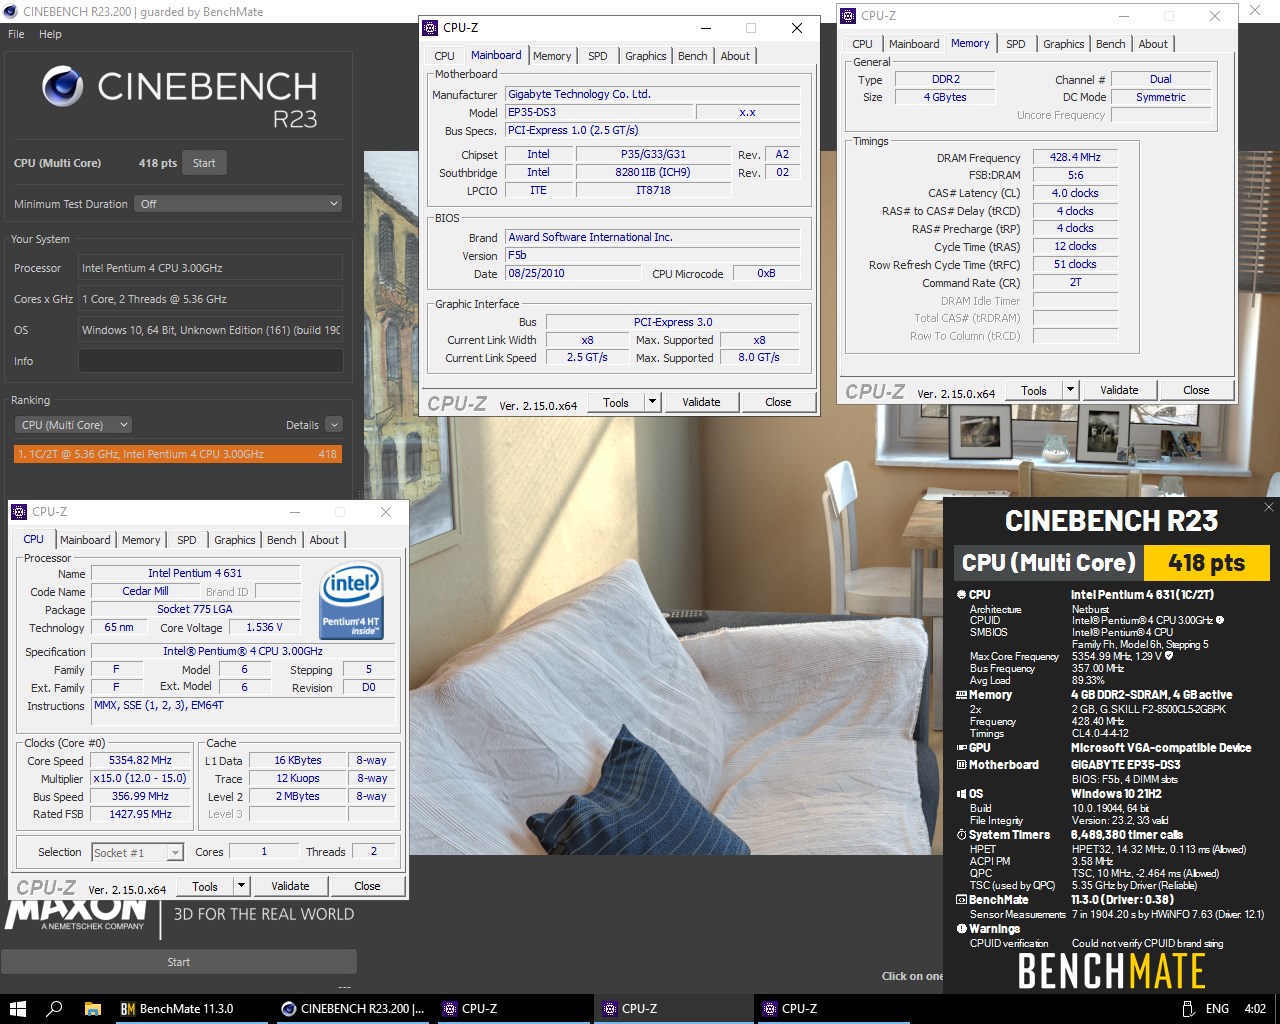Open SPD tab in top-right CPU-Z window
1280x1024 pixels.
1016,44
